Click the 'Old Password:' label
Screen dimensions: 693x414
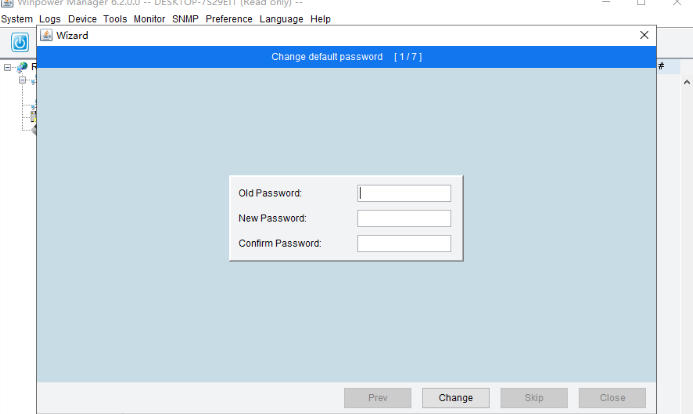[270, 193]
